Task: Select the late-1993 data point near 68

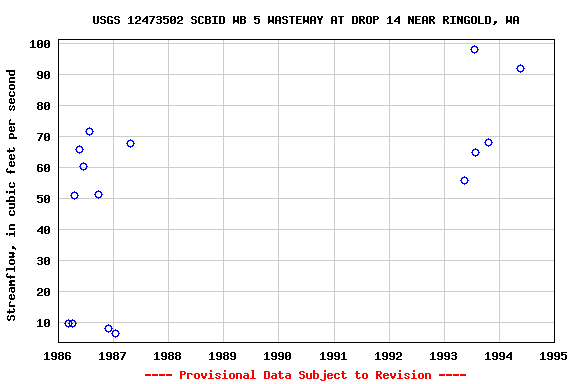Action: (488, 143)
